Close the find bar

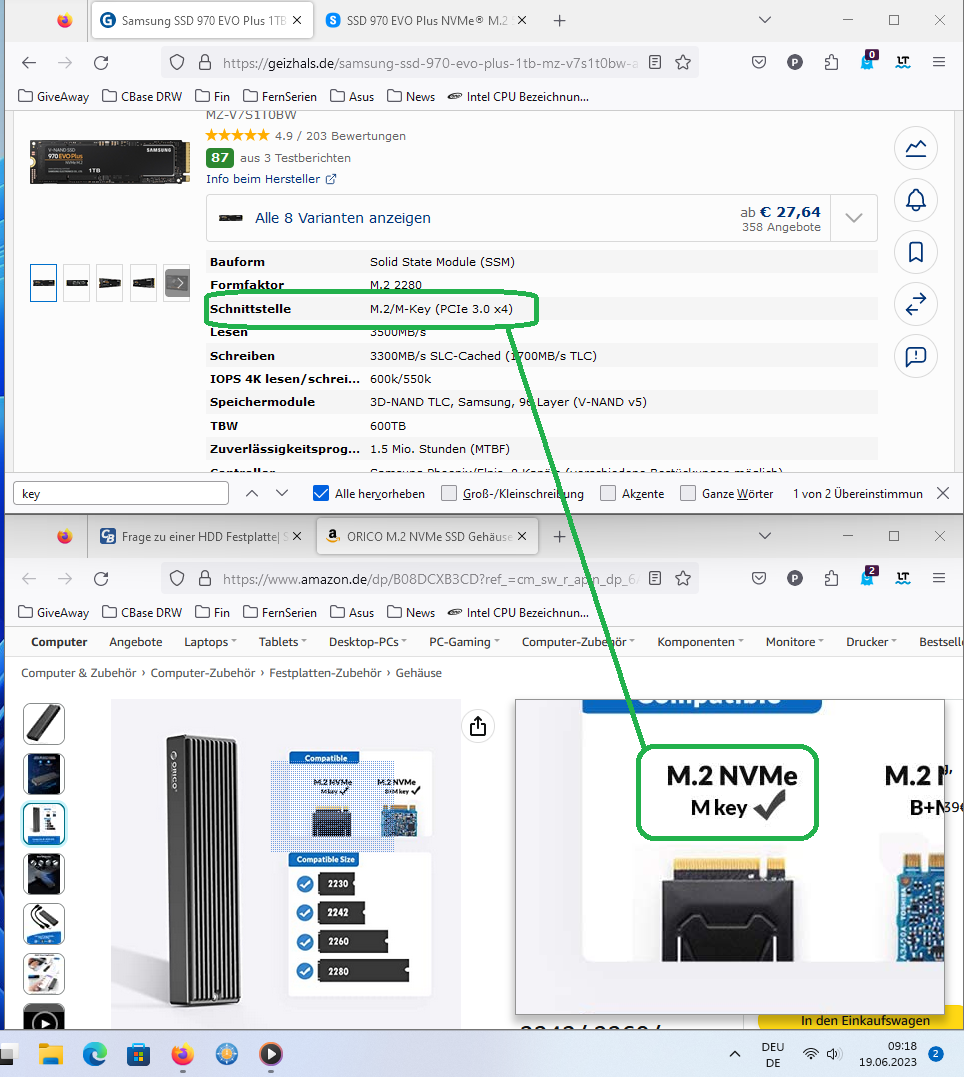click(943, 493)
